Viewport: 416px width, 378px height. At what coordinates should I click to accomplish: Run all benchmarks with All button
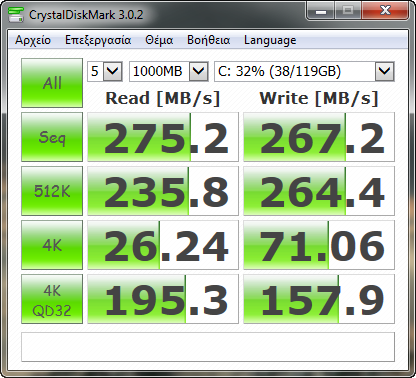(52, 83)
